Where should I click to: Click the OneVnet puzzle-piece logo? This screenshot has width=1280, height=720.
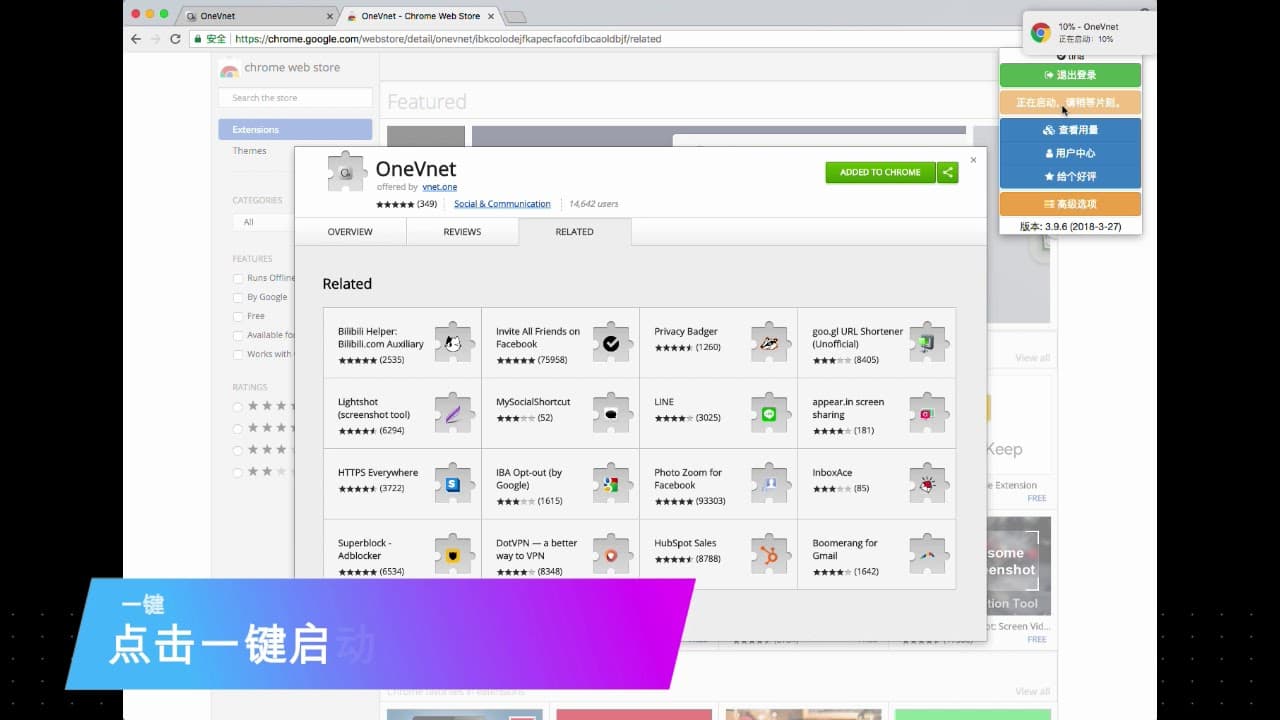click(347, 171)
